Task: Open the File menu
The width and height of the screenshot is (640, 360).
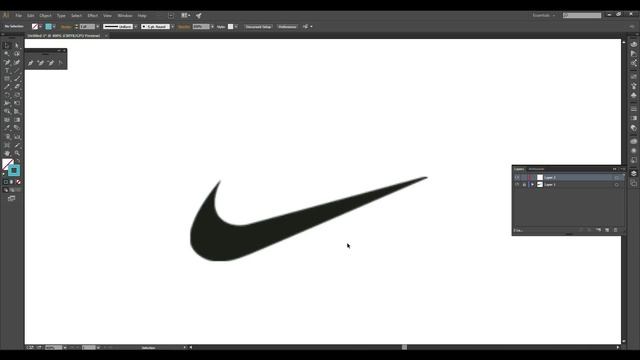Action: [18, 16]
